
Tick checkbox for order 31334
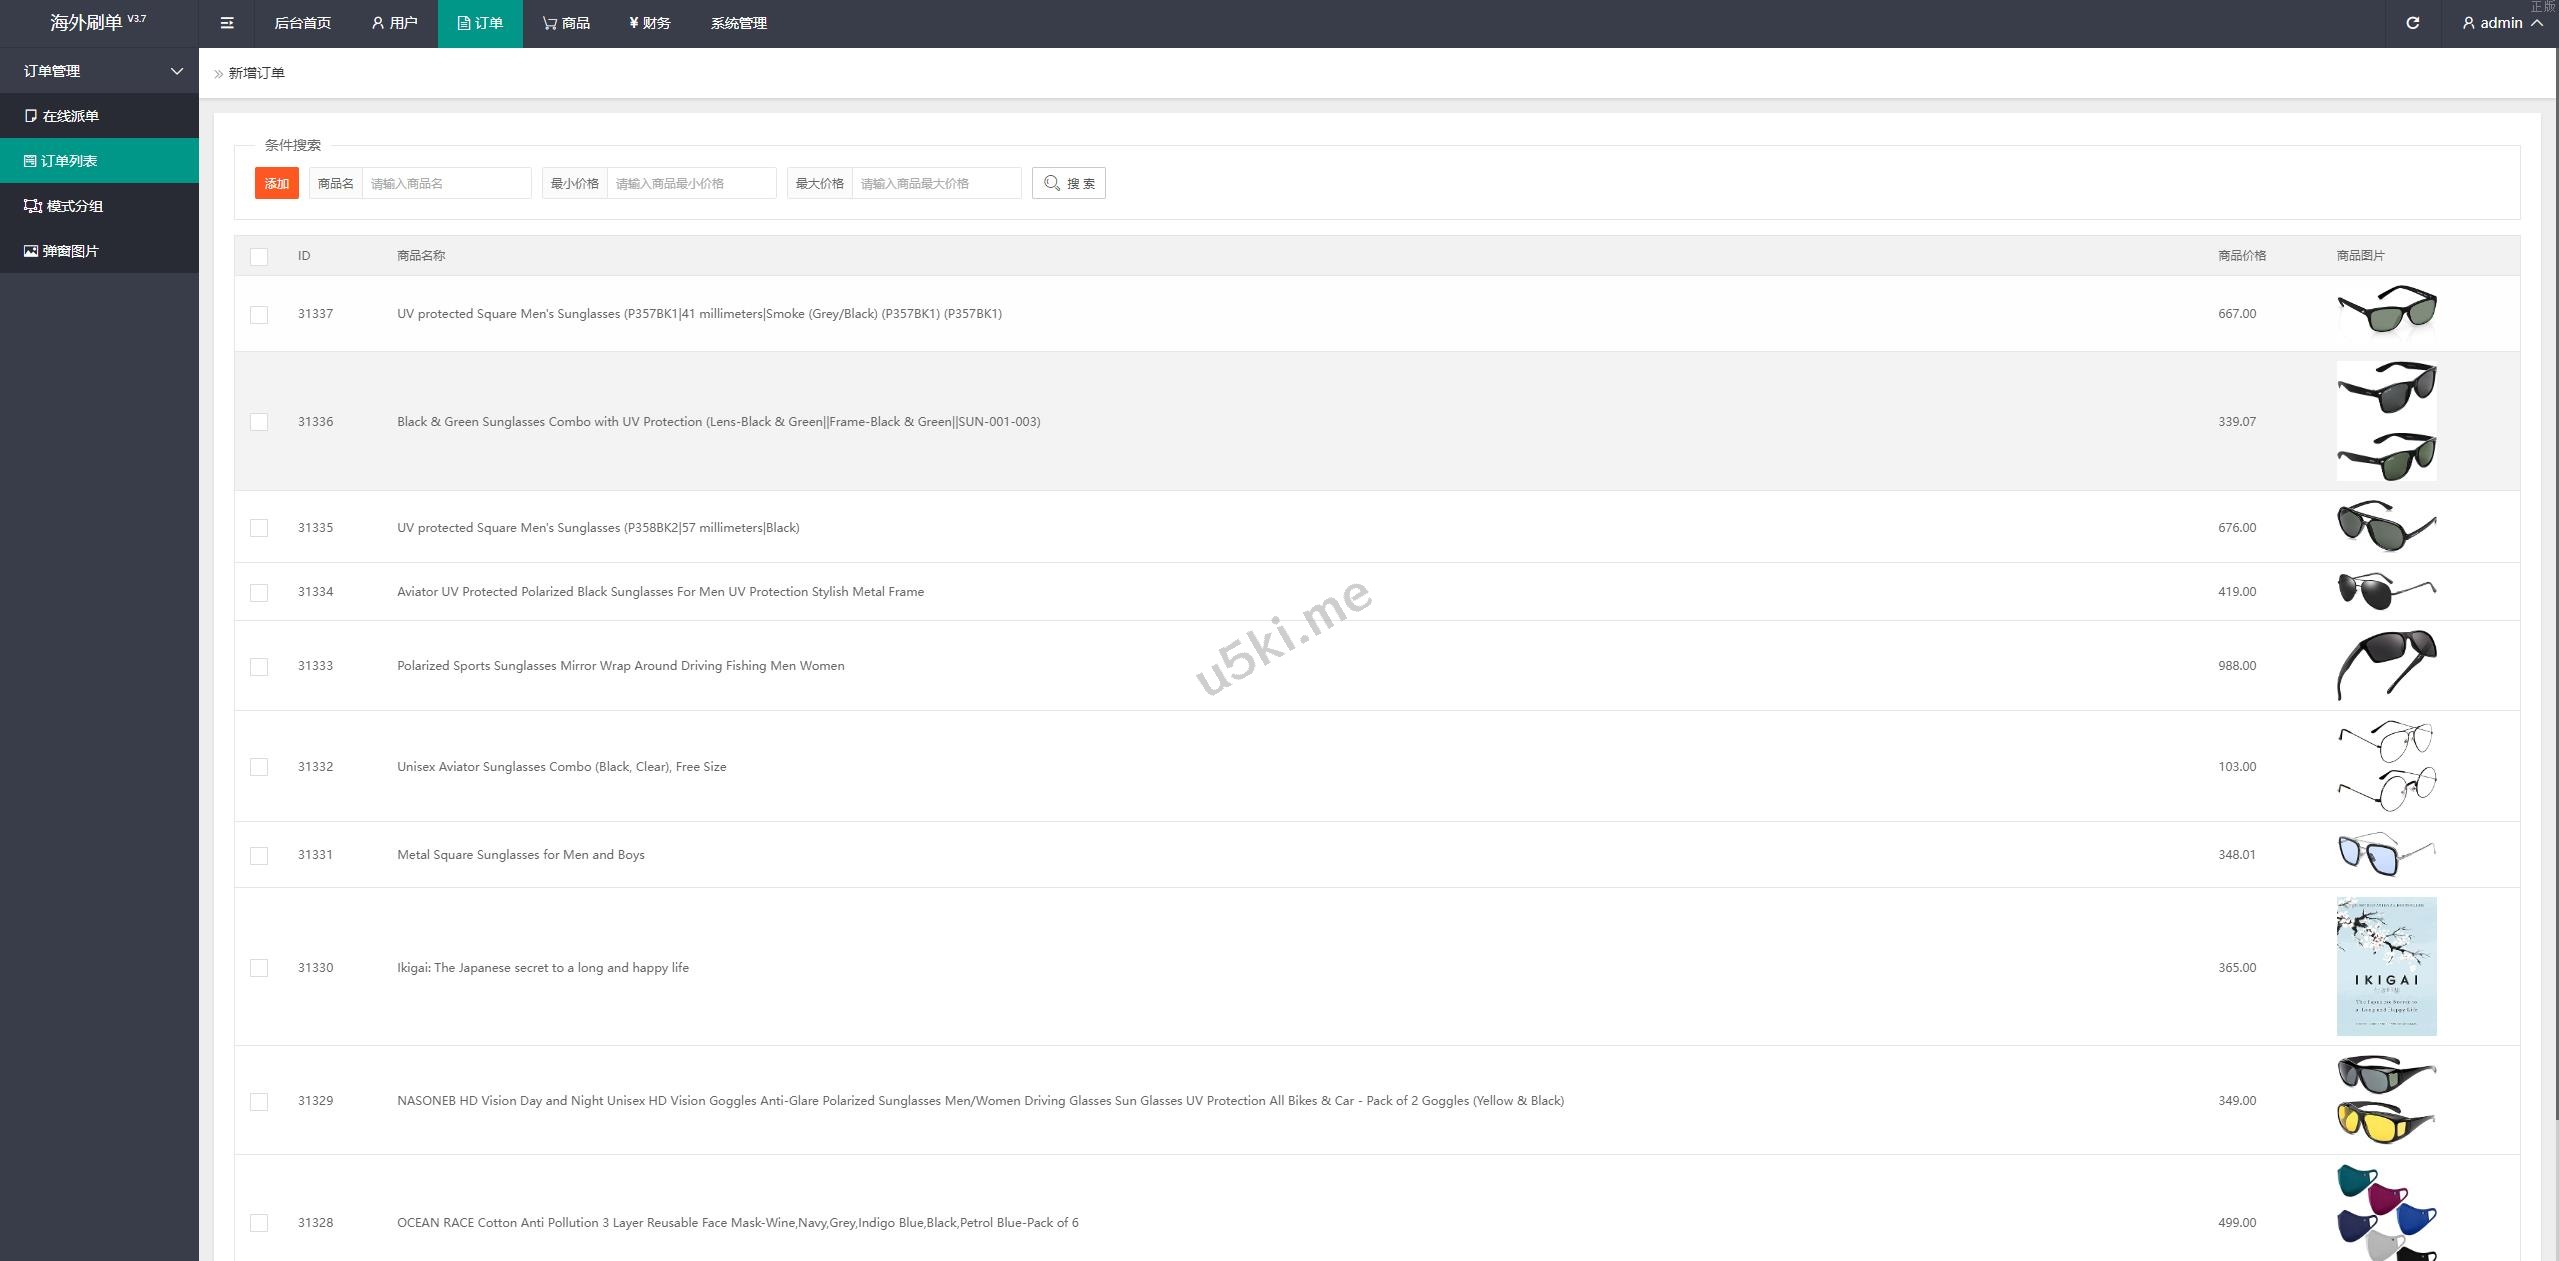pos(259,593)
